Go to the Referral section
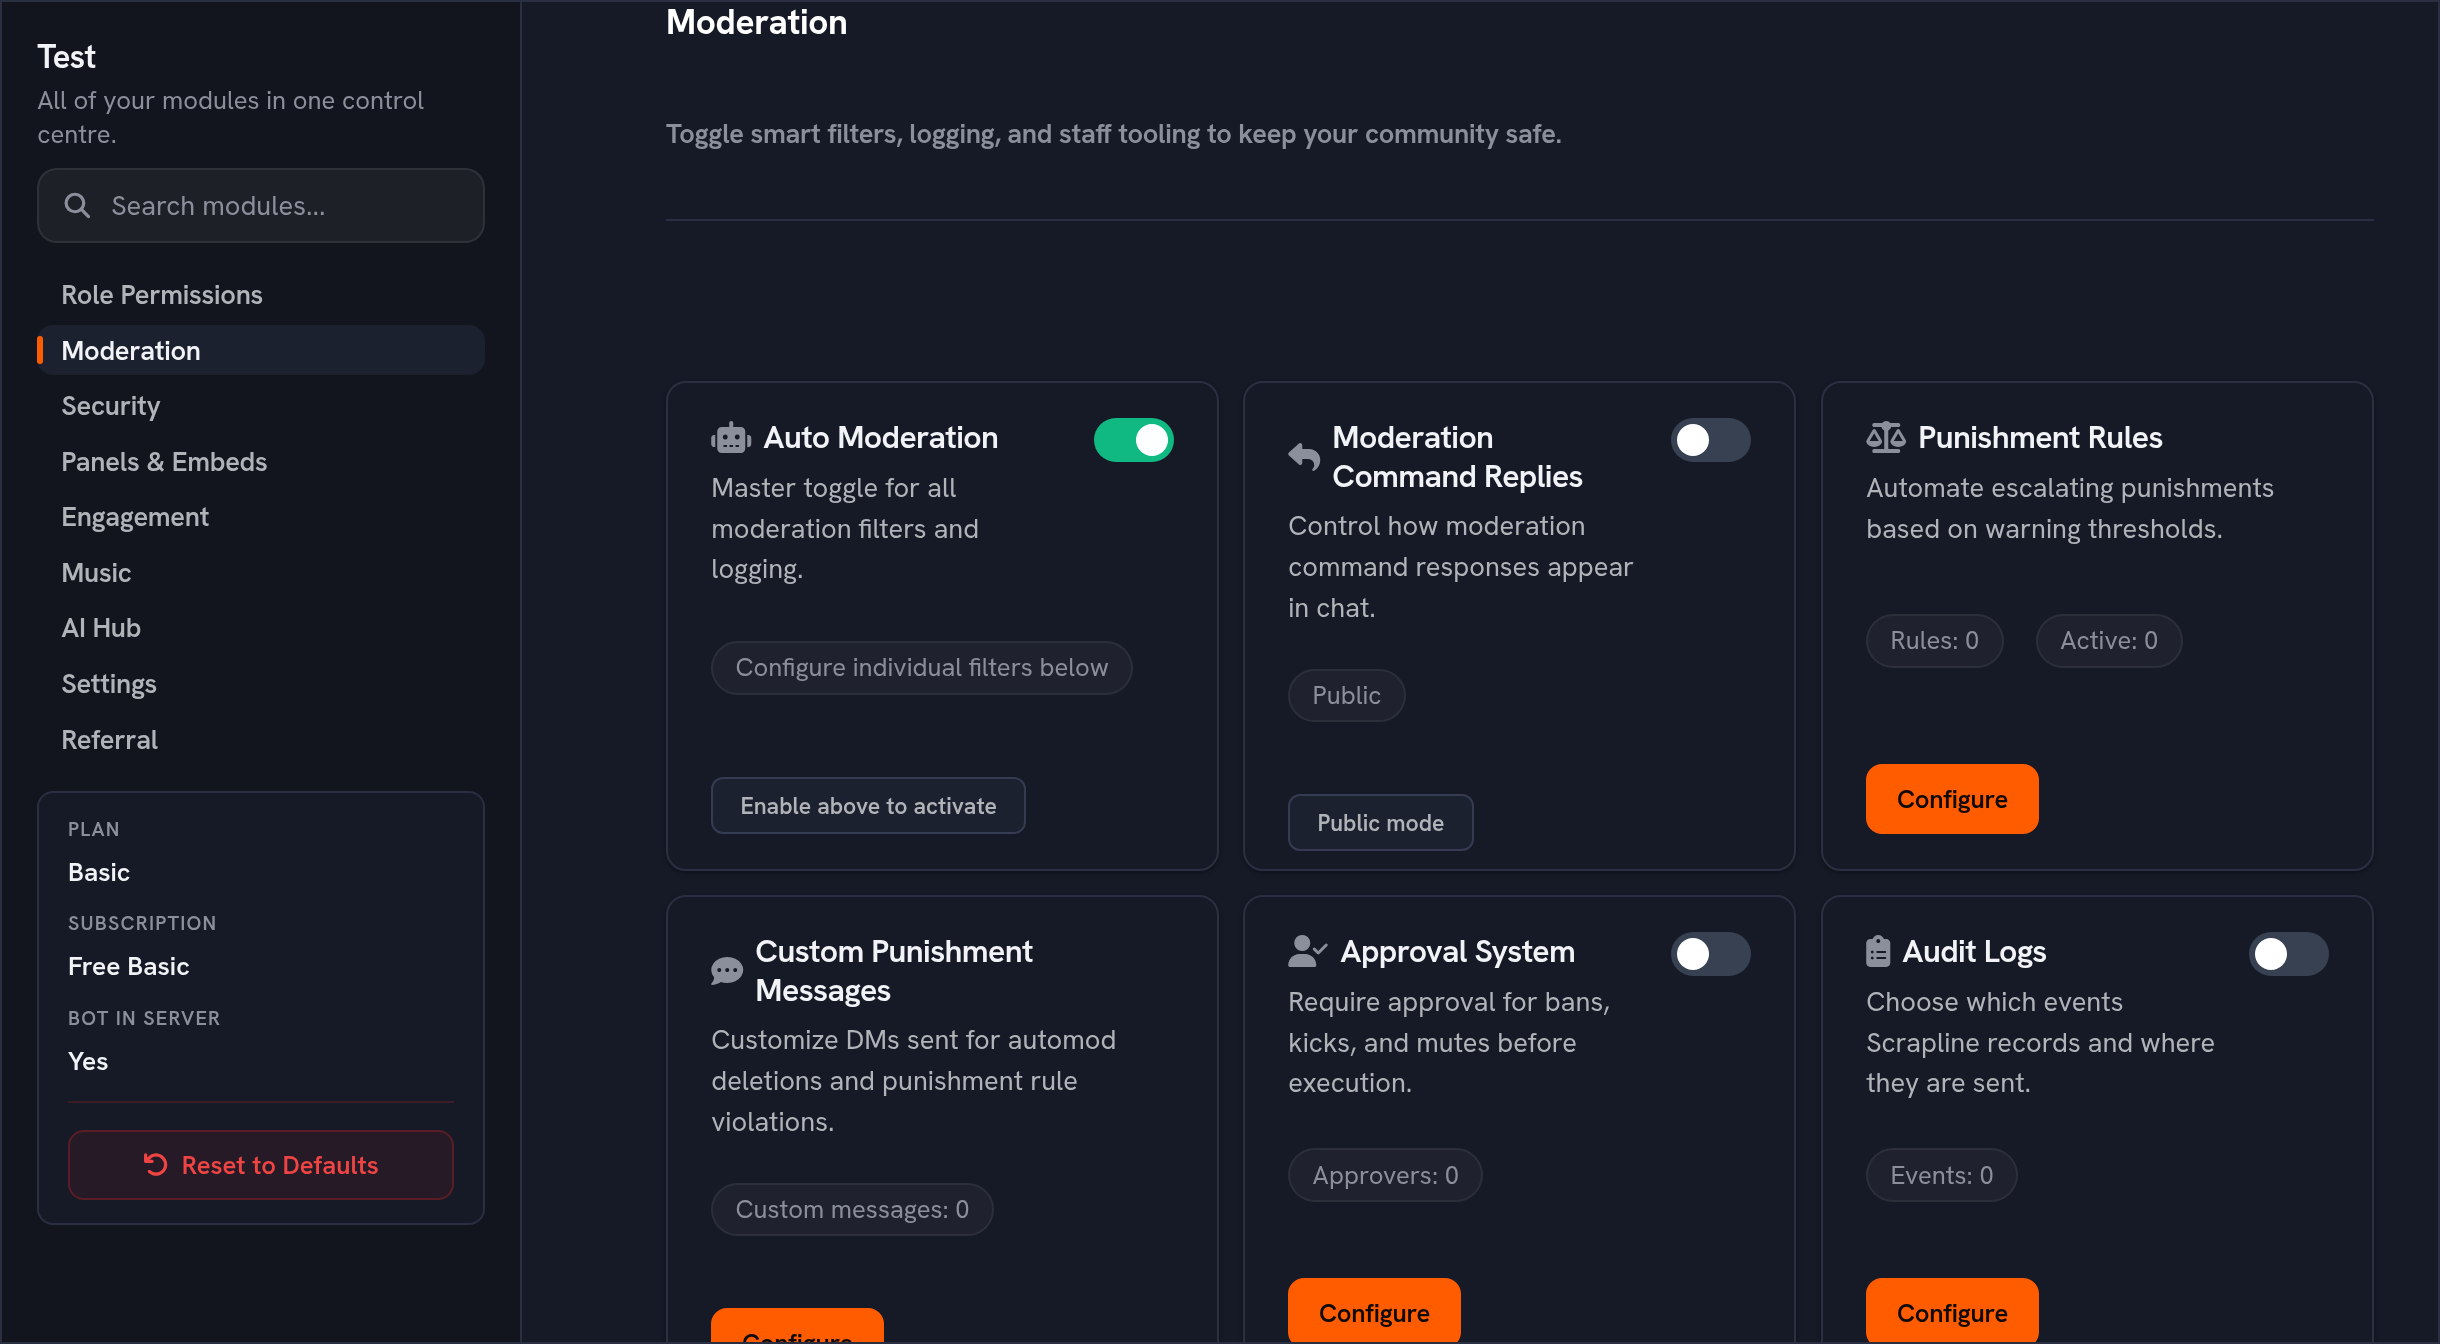The width and height of the screenshot is (2440, 1344). [261, 740]
